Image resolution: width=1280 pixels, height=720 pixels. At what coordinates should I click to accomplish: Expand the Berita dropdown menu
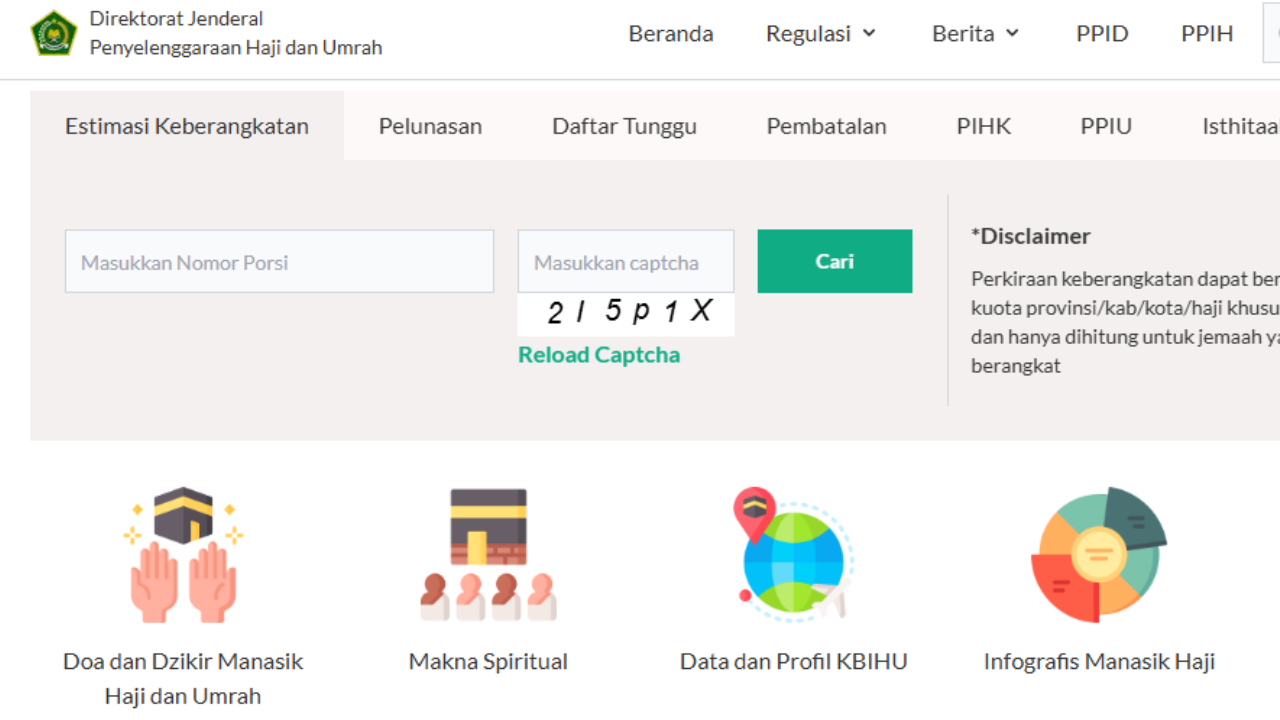[x=976, y=33]
